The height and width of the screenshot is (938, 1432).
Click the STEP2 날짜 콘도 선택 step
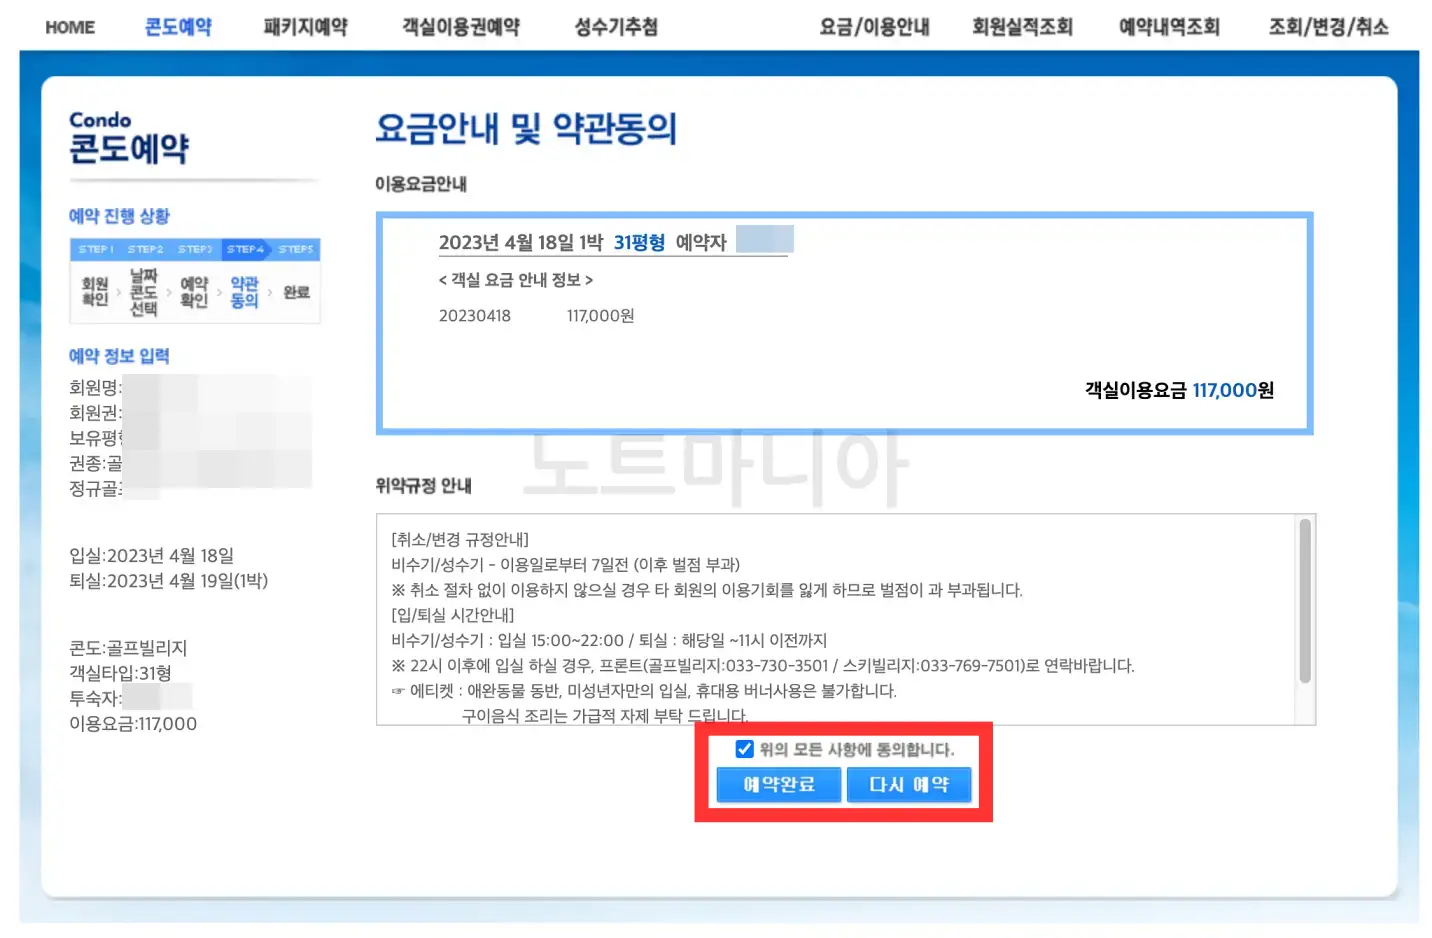(143, 290)
